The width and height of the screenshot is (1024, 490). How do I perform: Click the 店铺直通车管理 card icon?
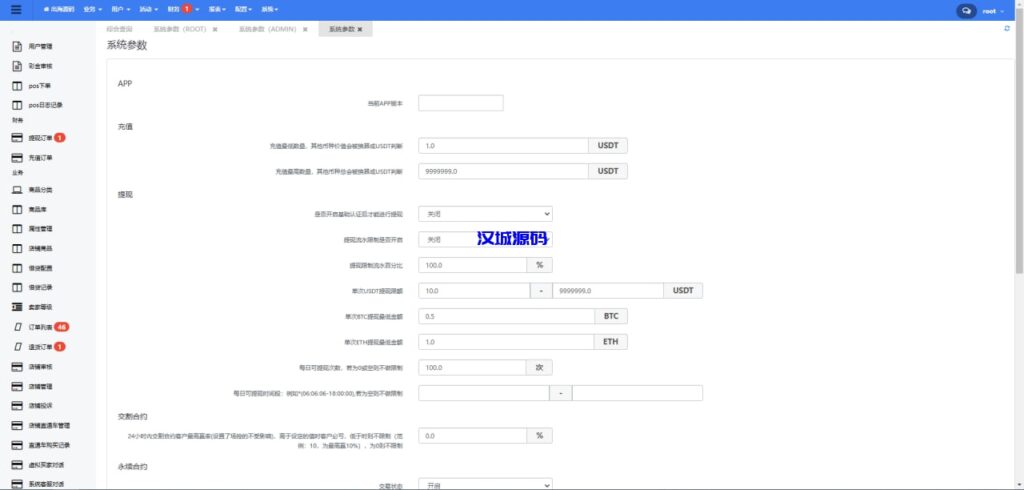pyautogui.click(x=18, y=425)
